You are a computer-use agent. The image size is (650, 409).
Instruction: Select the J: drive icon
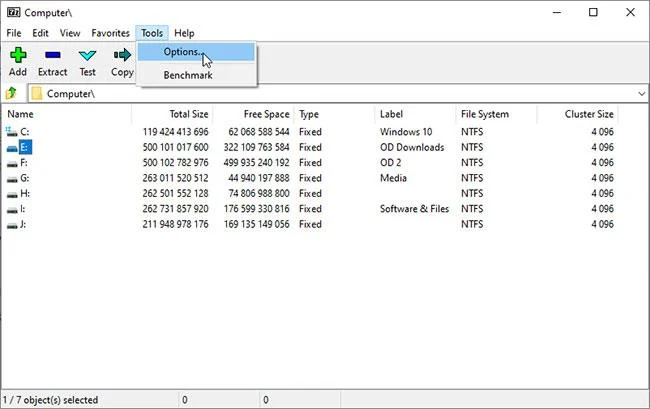[12, 225]
